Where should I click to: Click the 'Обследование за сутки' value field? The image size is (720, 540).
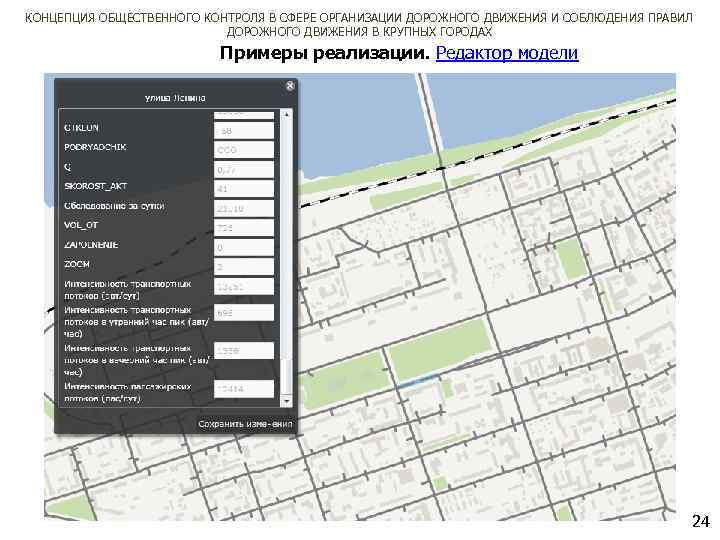244,208
